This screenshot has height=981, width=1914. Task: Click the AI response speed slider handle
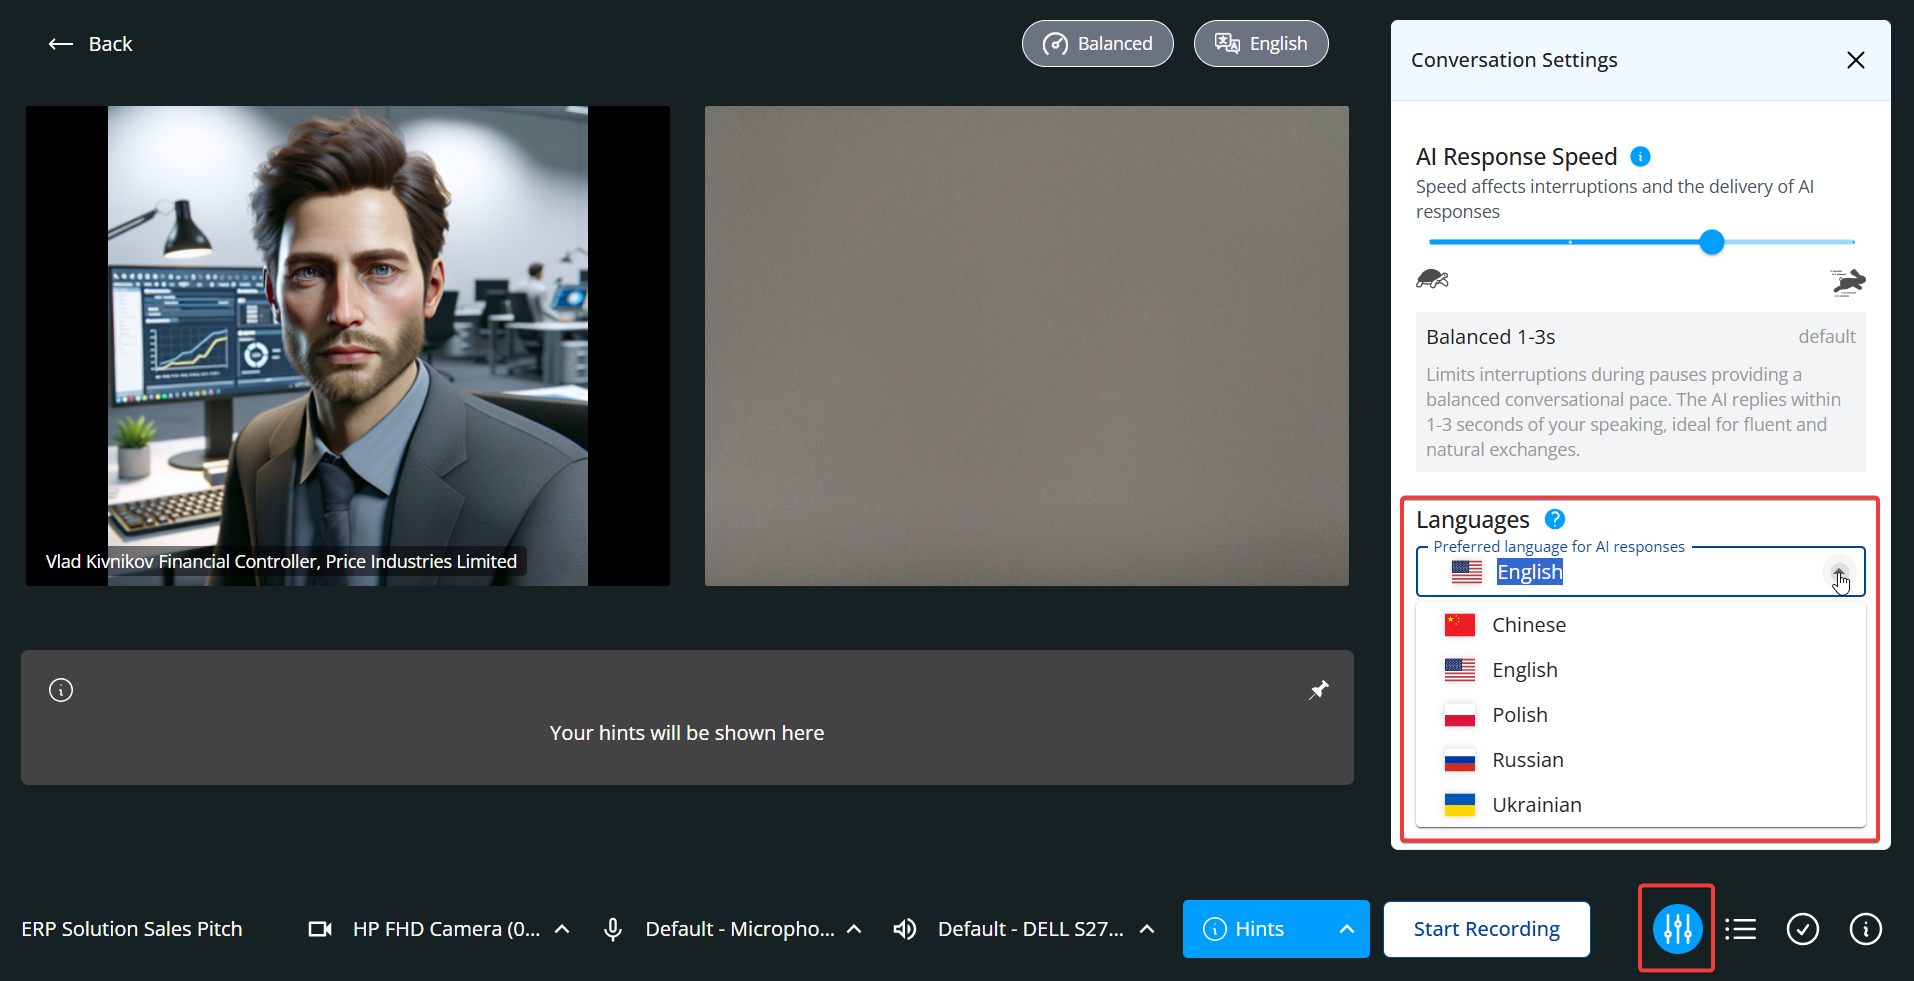pyautogui.click(x=1712, y=242)
